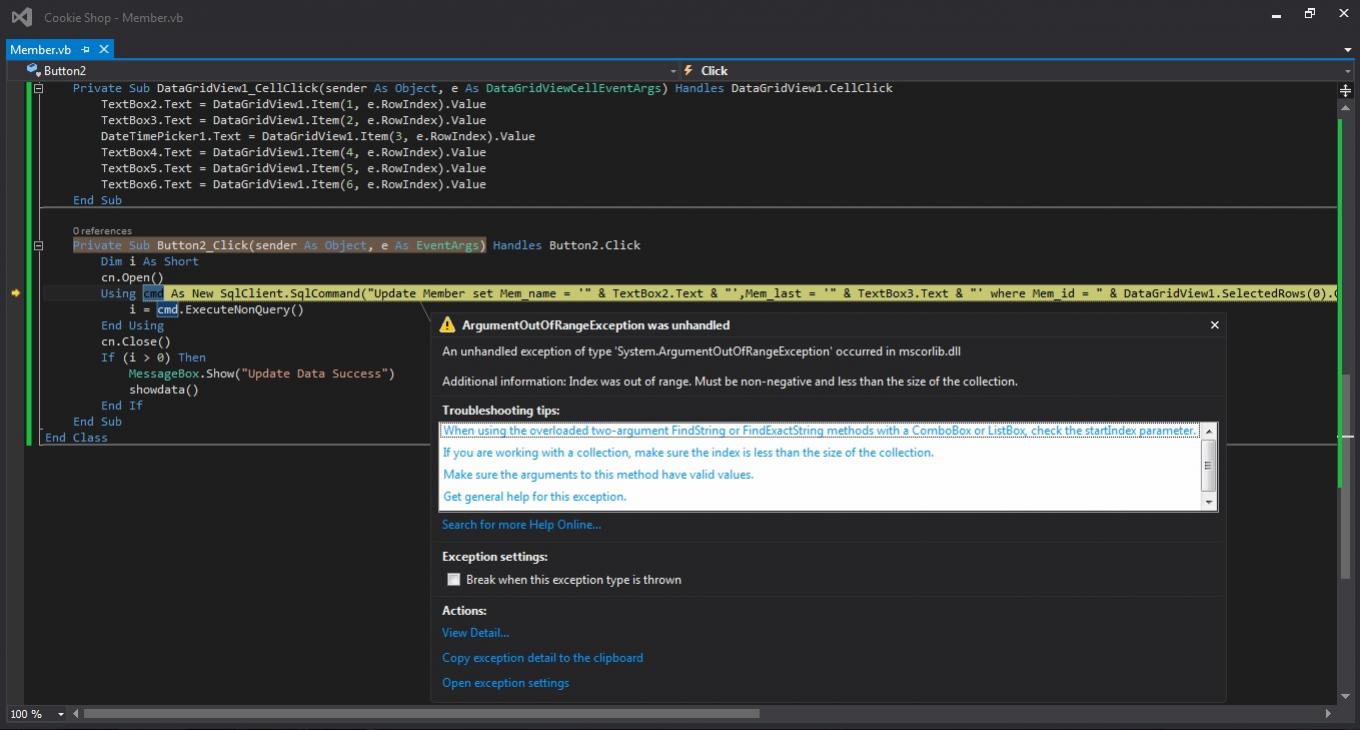Open the 100 % zoom dropdown

pos(61,714)
